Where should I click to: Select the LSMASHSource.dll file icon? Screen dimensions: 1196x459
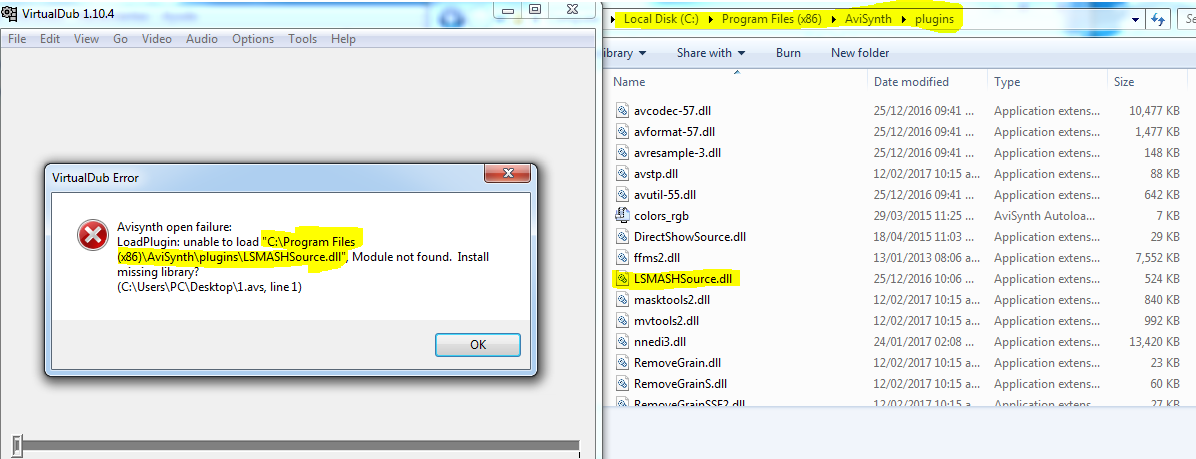[622, 279]
